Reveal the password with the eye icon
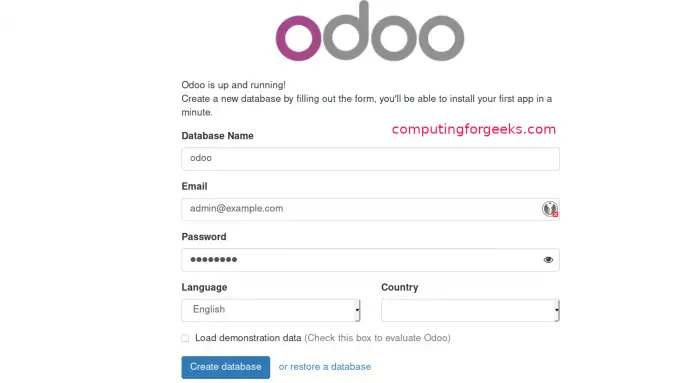696x383 pixels. [548, 260]
